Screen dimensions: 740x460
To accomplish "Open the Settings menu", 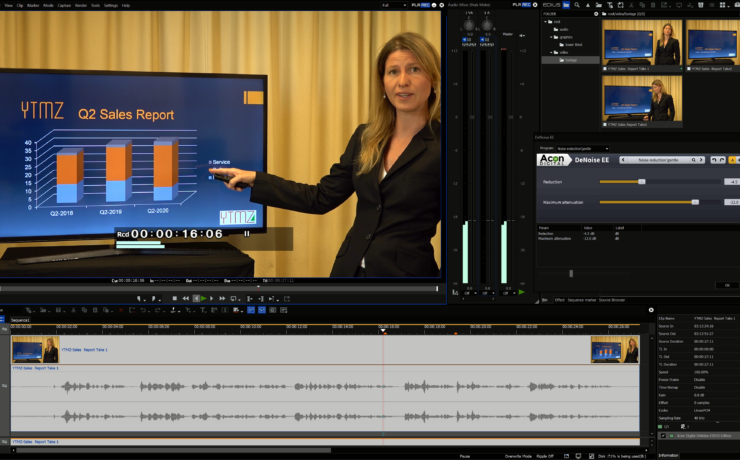I will tap(110, 5).
